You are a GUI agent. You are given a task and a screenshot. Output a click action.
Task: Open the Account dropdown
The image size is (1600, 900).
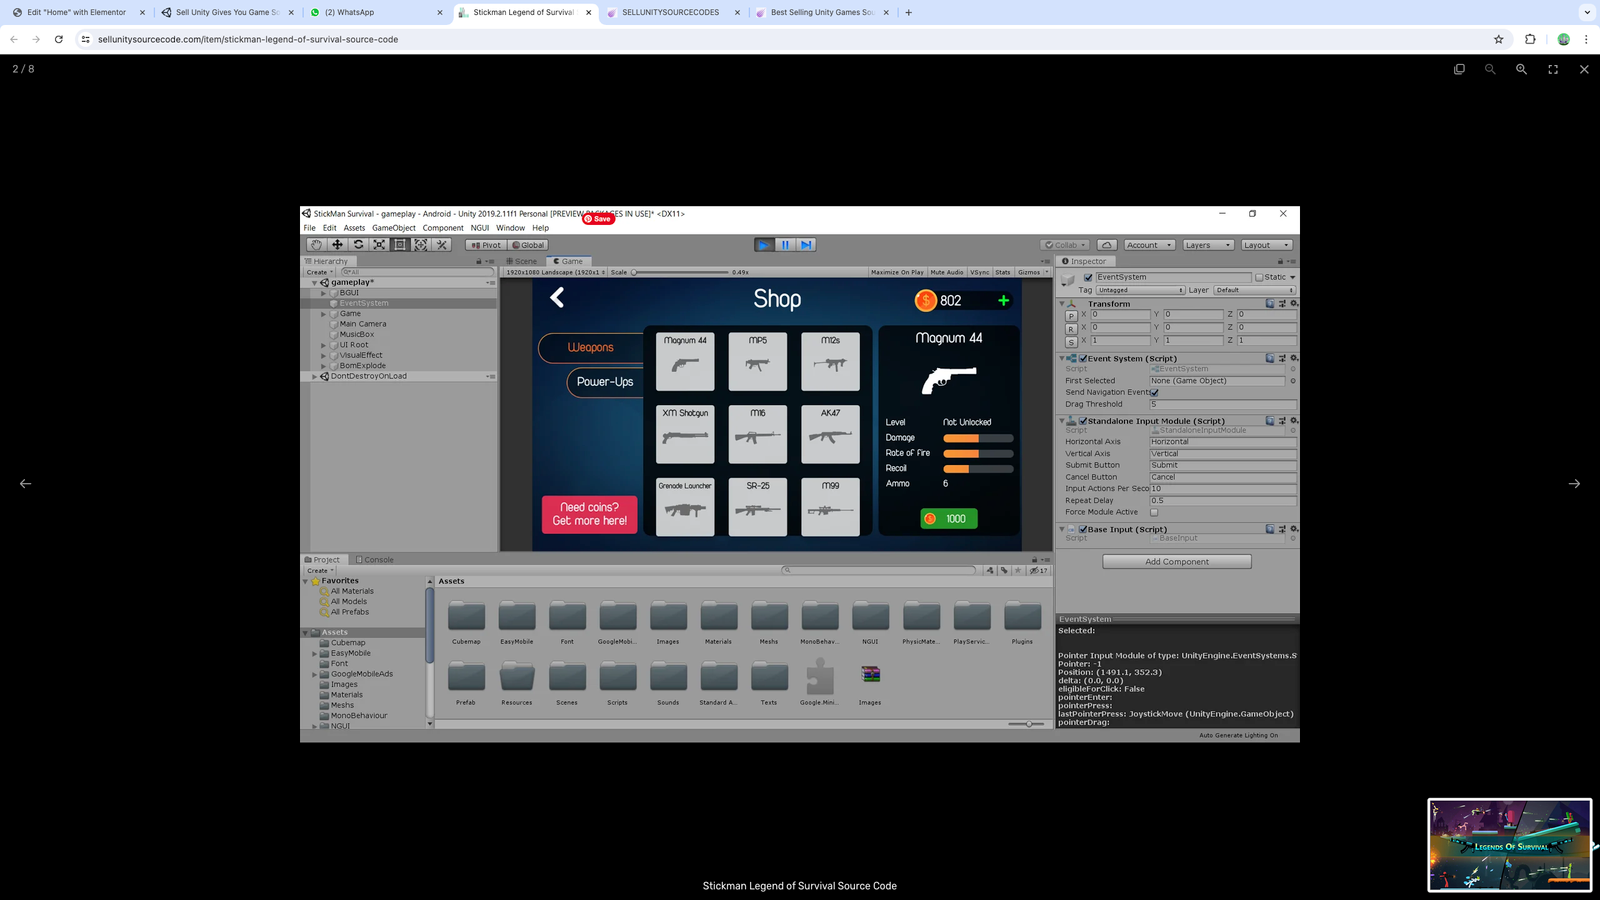coord(1149,245)
